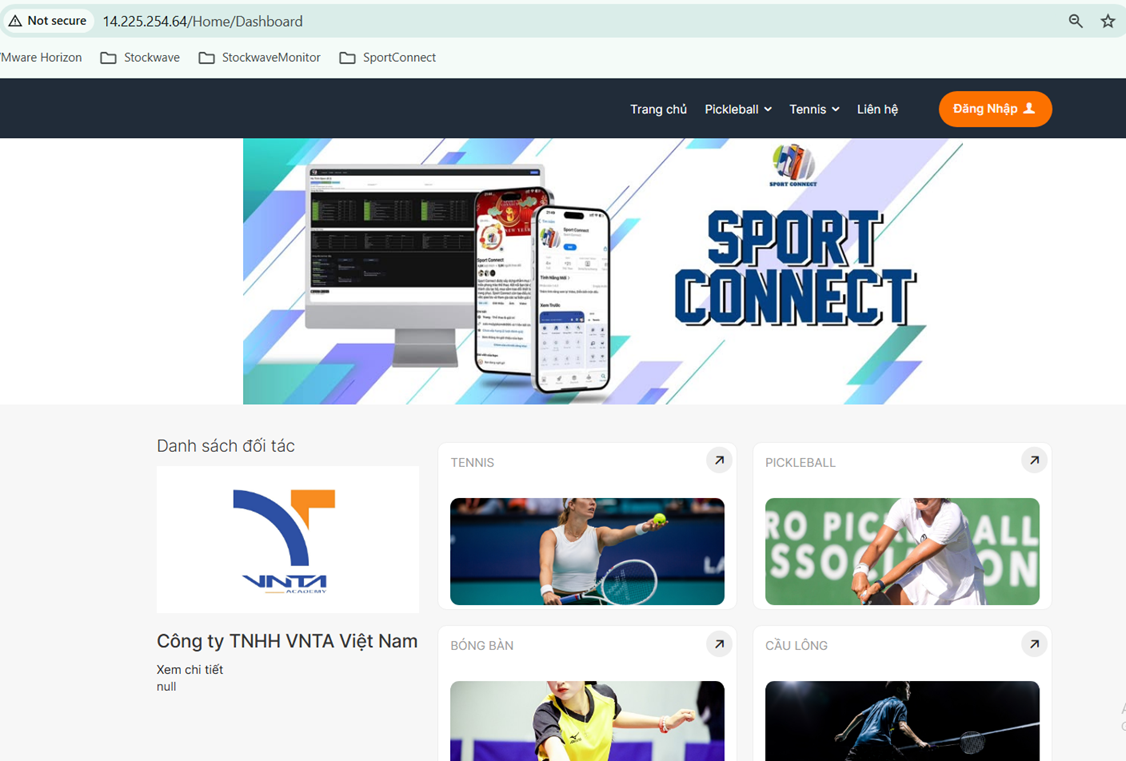This screenshot has width=1126, height=761.
Task: Click the CẦU LÔNG card label
Action: tap(796, 645)
